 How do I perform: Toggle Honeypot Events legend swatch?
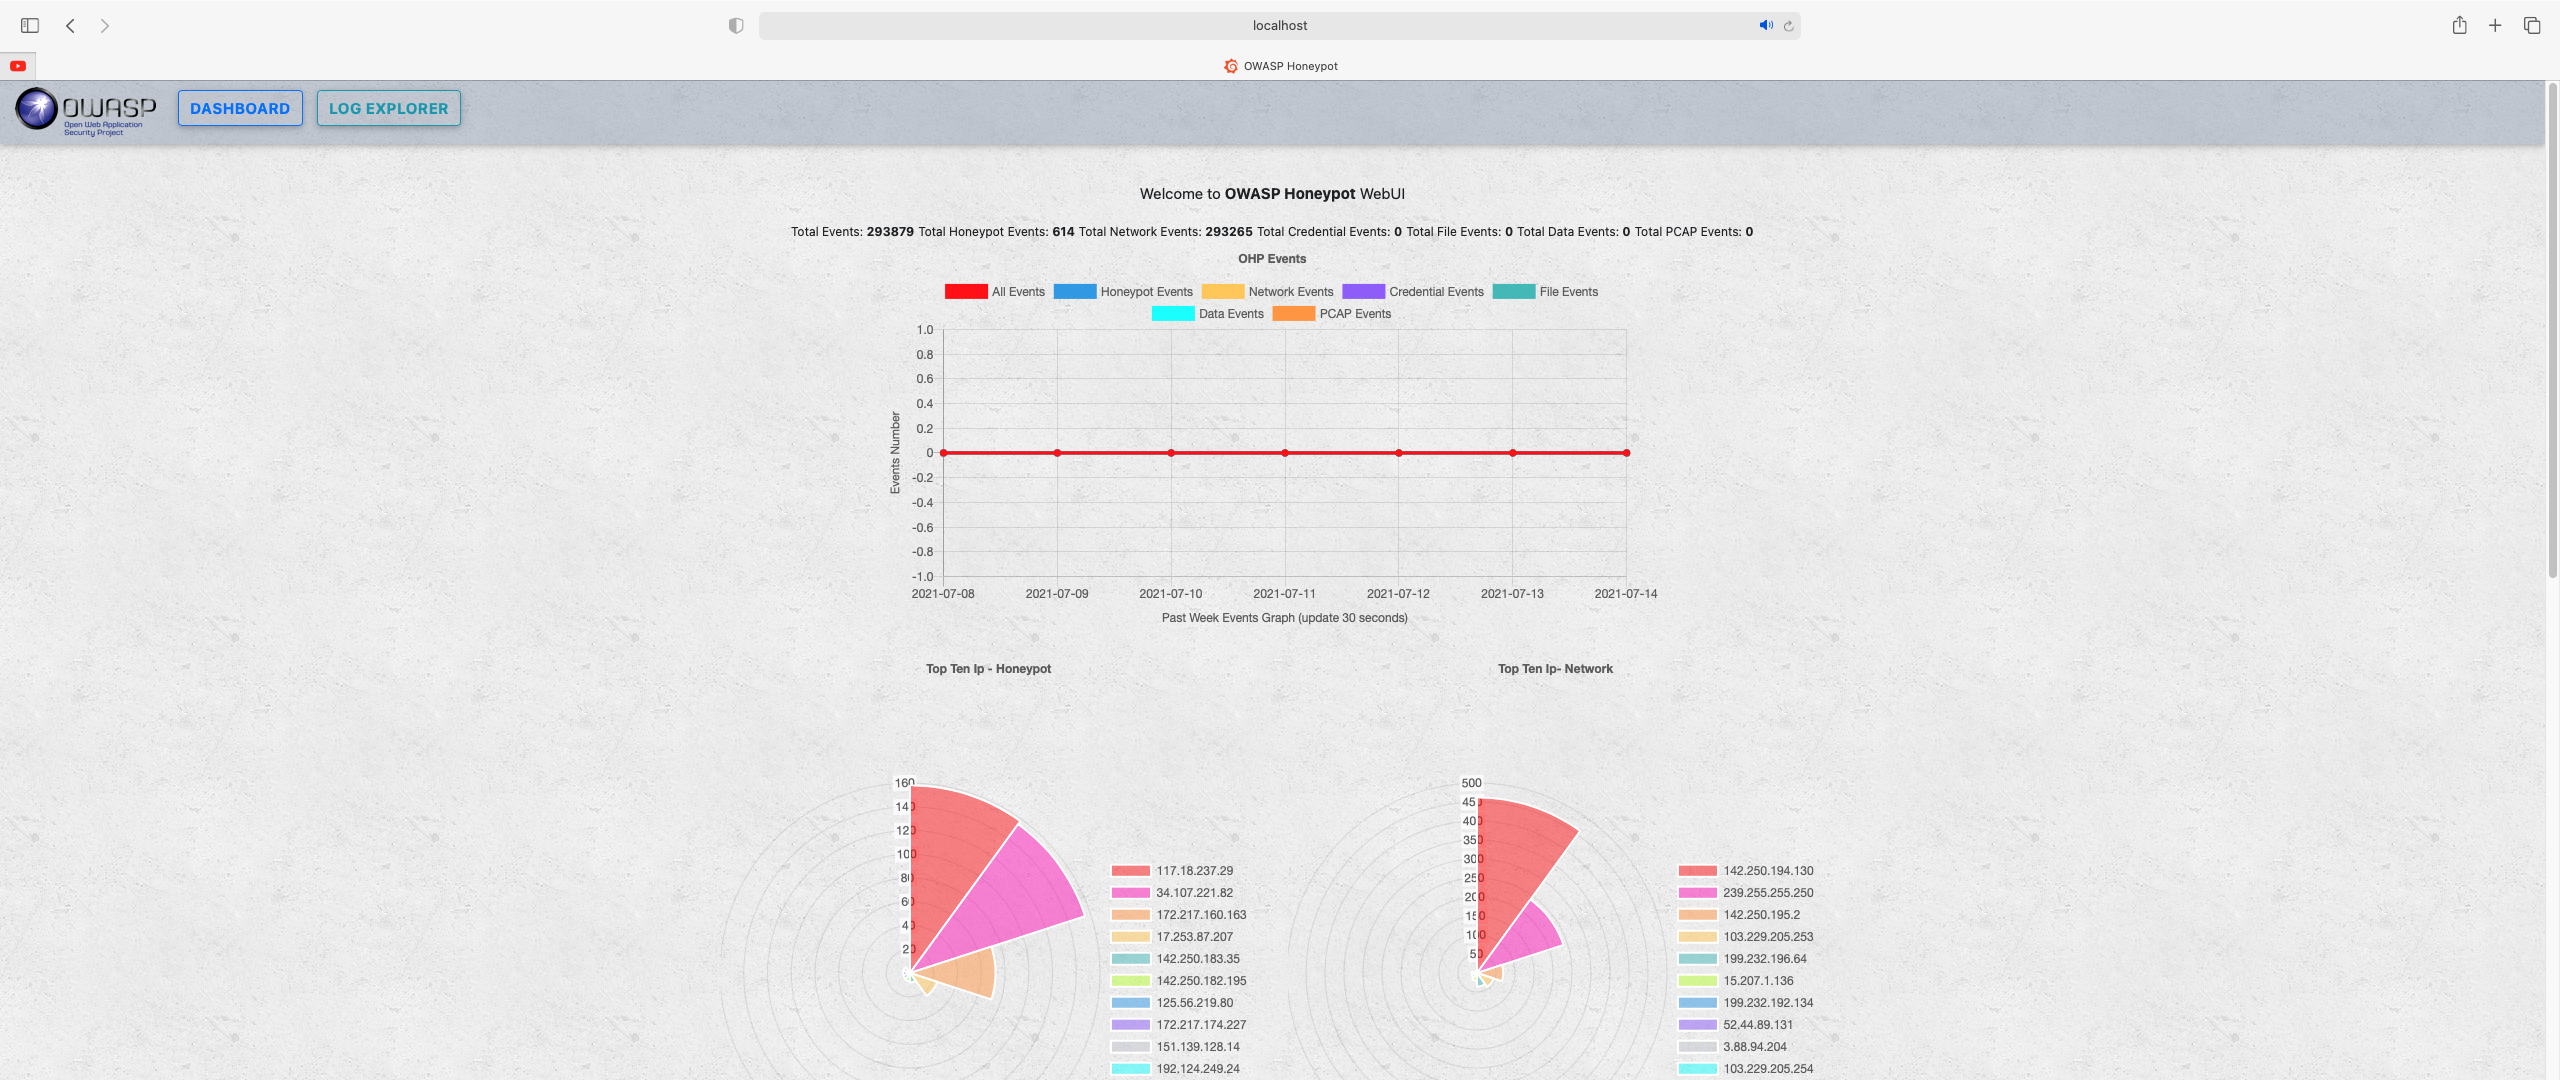click(x=1075, y=292)
